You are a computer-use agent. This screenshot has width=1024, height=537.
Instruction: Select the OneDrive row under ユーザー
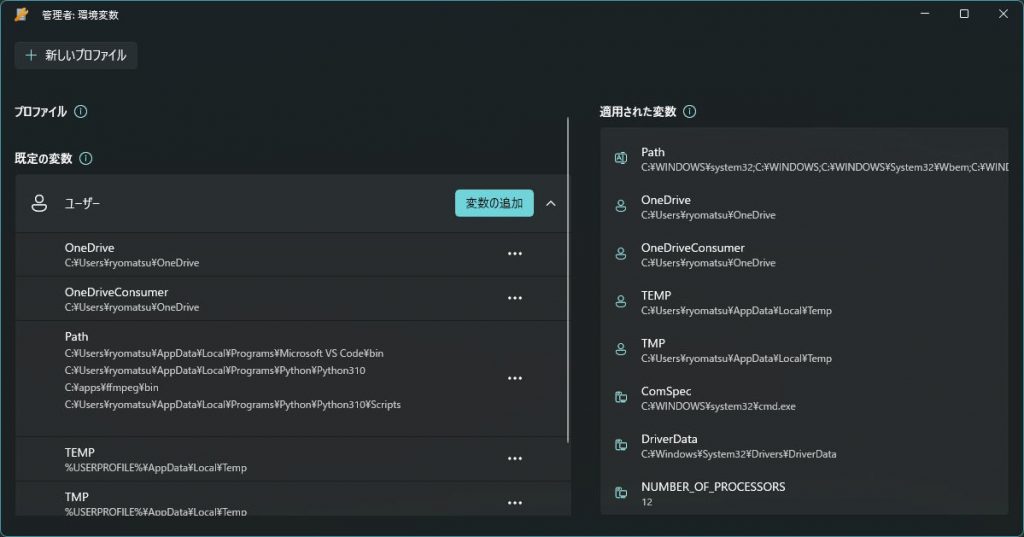(x=292, y=255)
